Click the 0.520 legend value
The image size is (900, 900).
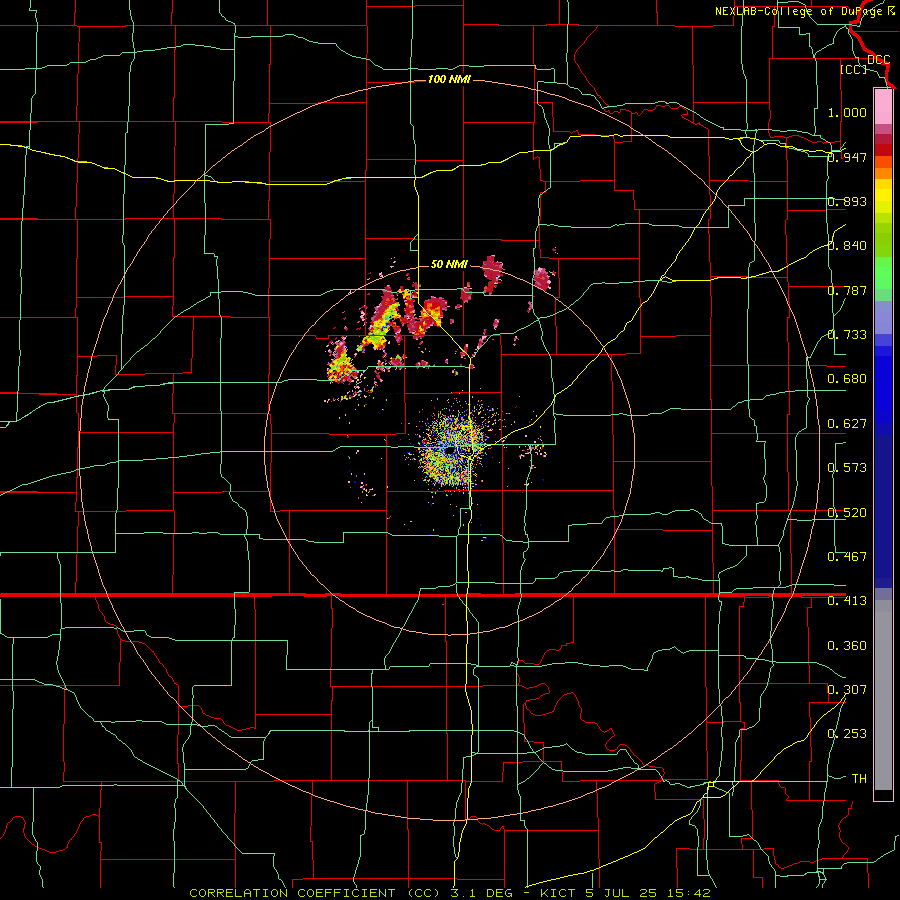click(x=847, y=513)
